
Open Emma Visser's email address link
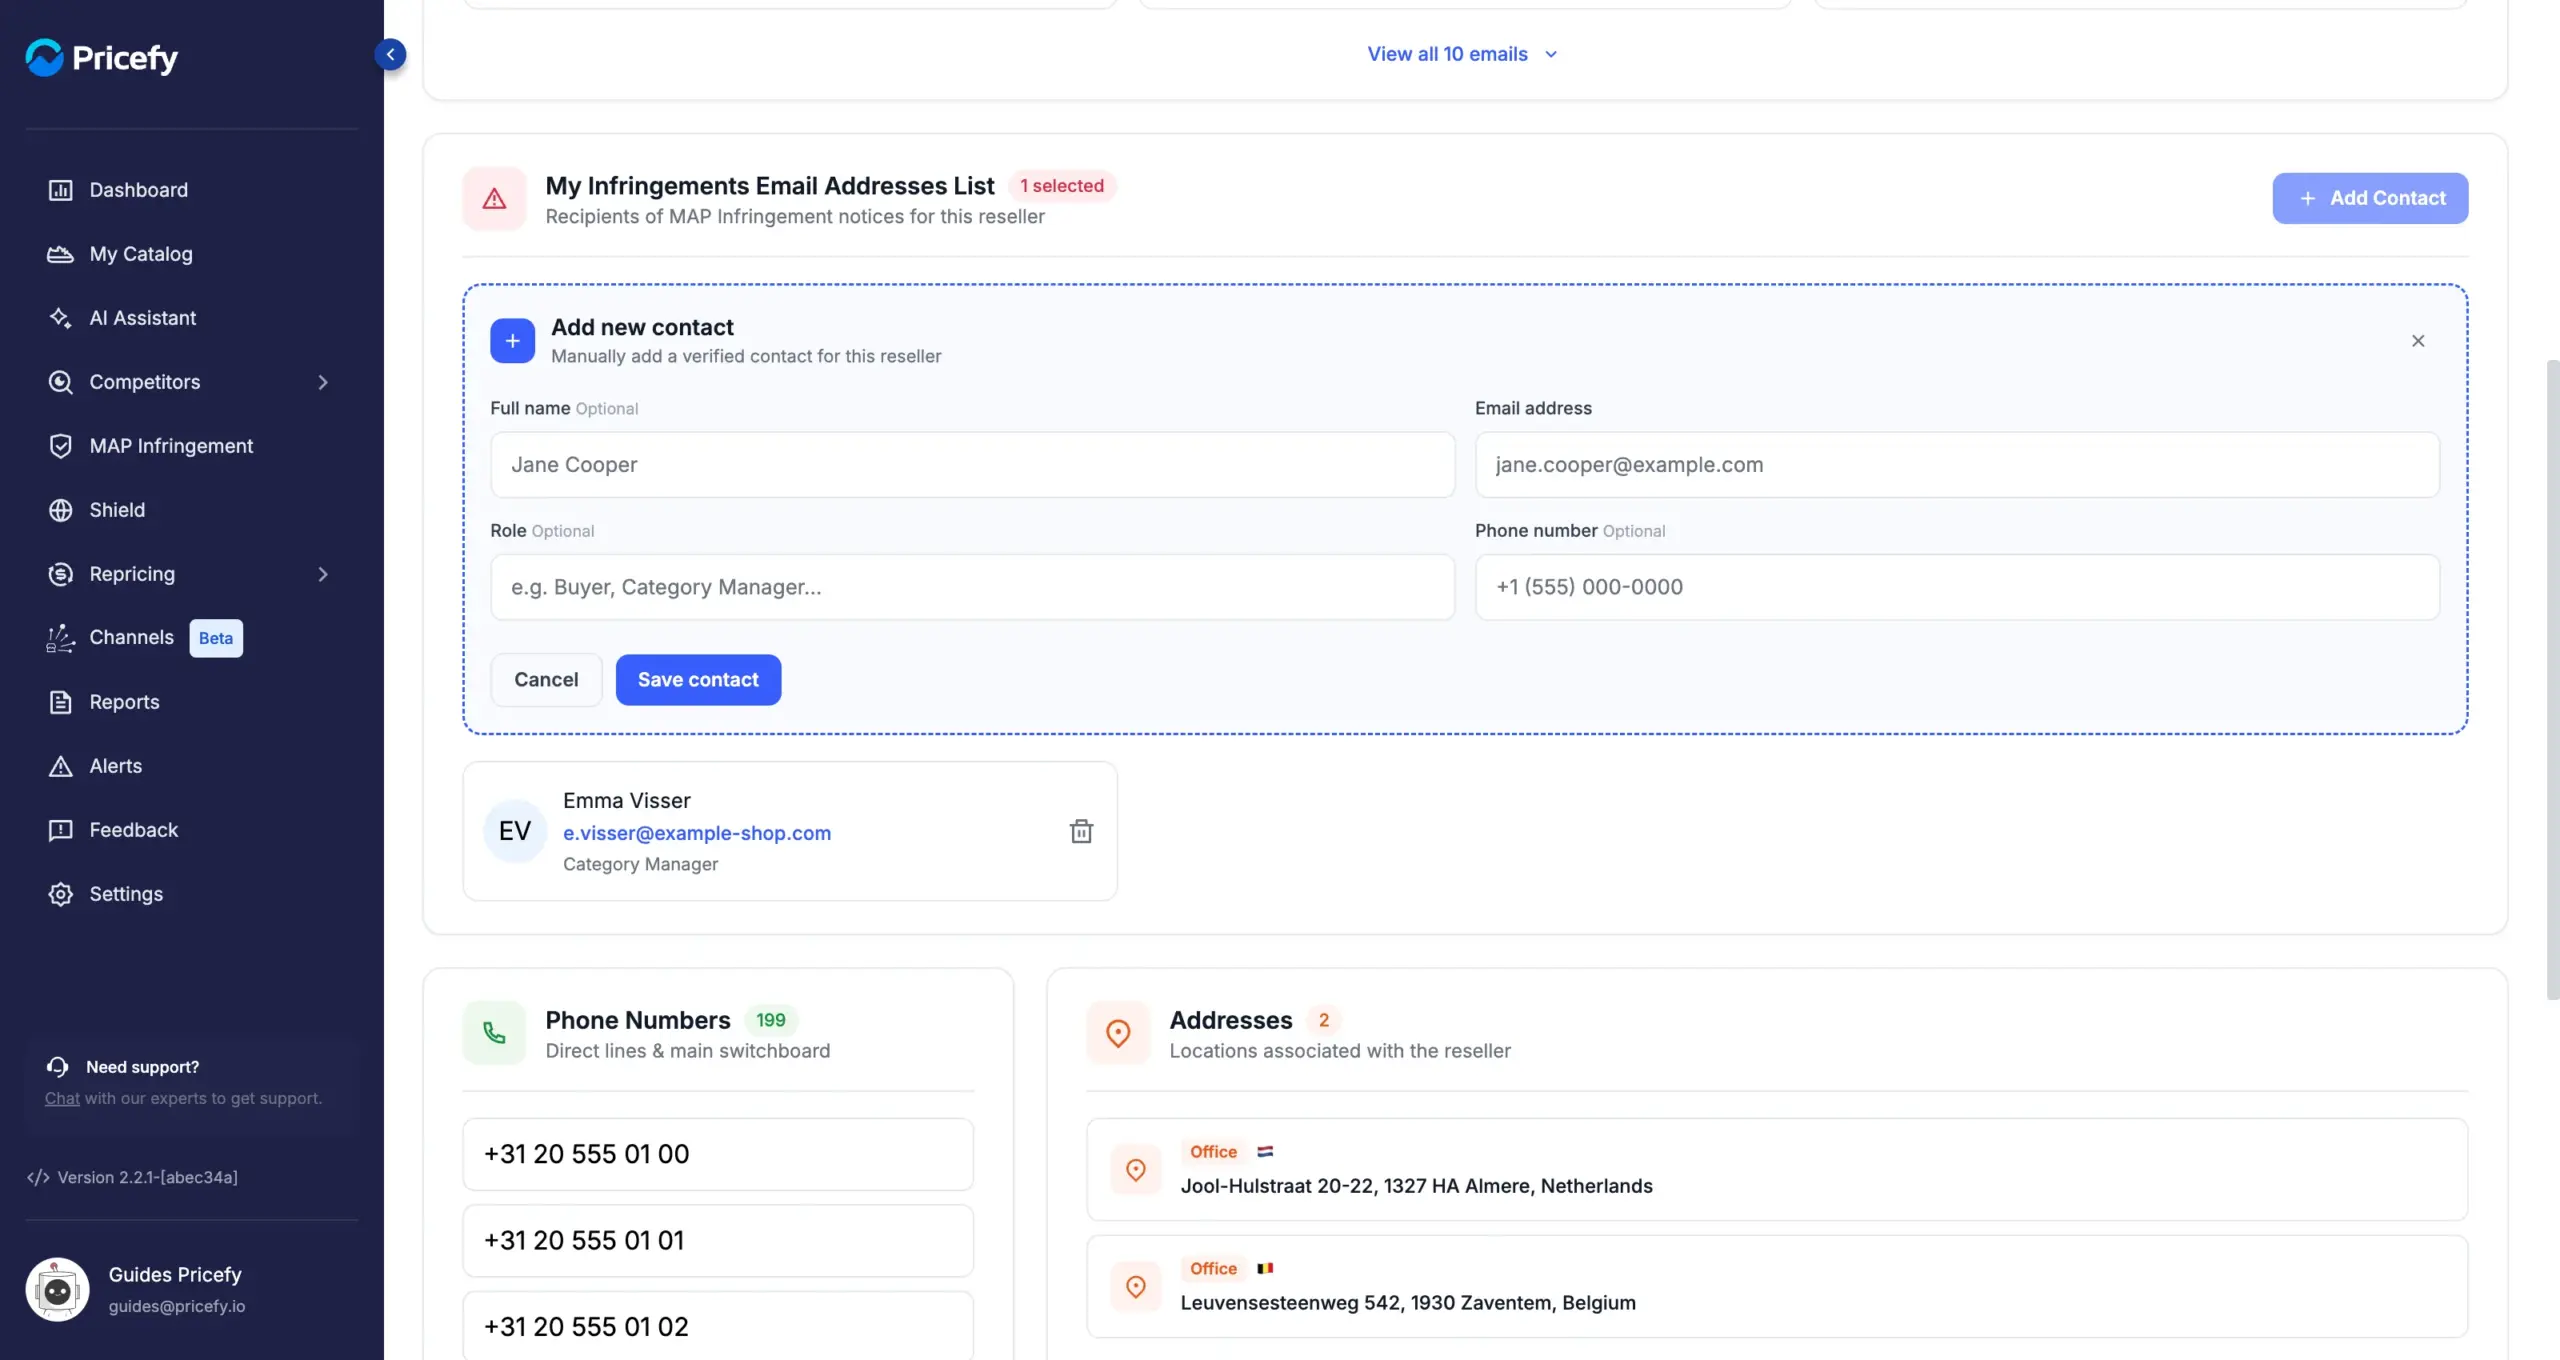coord(697,833)
